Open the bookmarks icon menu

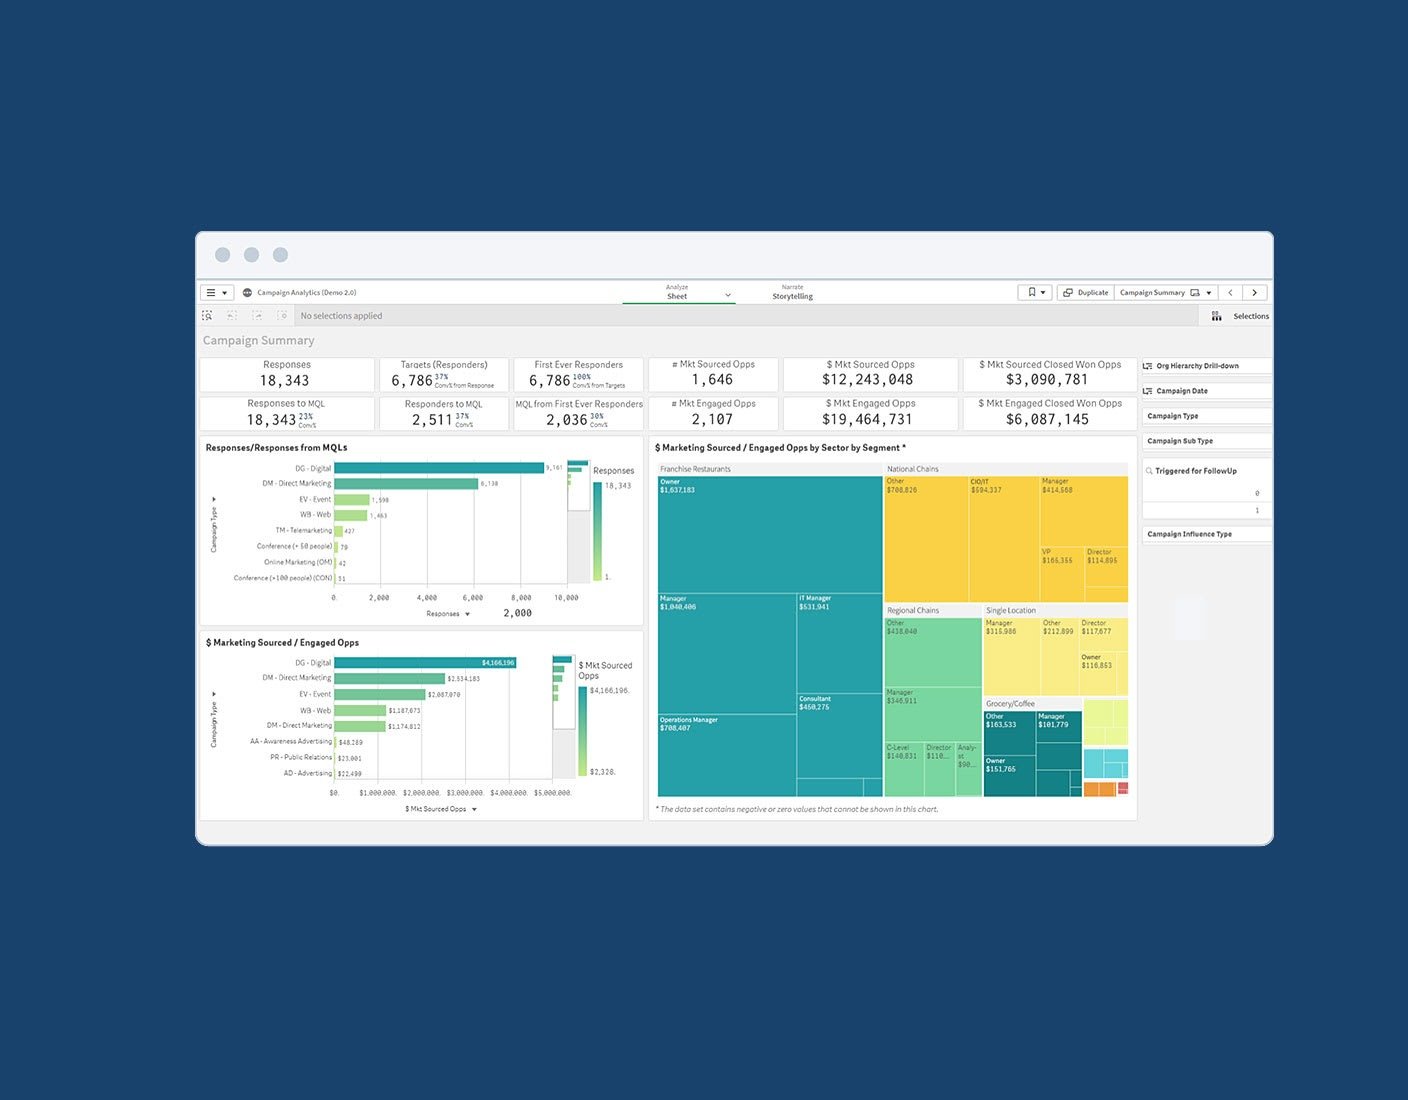pyautogui.click(x=1036, y=293)
